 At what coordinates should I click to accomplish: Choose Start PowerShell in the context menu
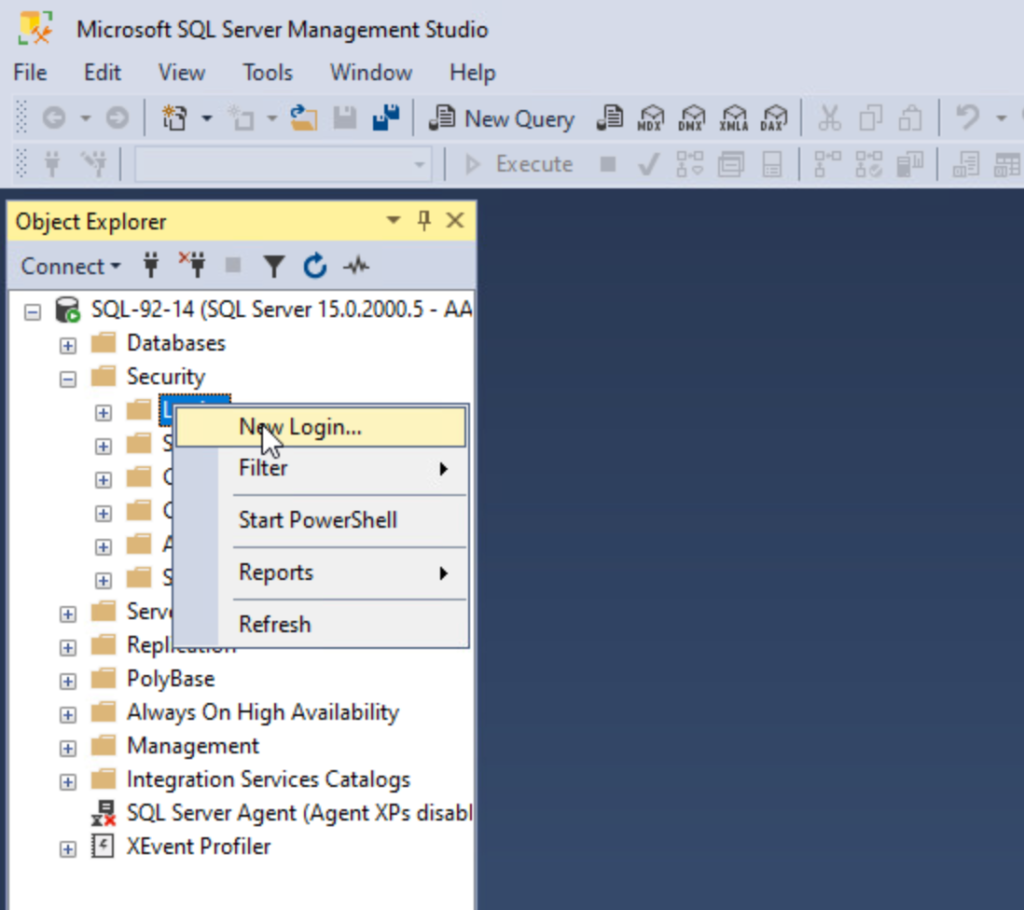pyautogui.click(x=318, y=520)
